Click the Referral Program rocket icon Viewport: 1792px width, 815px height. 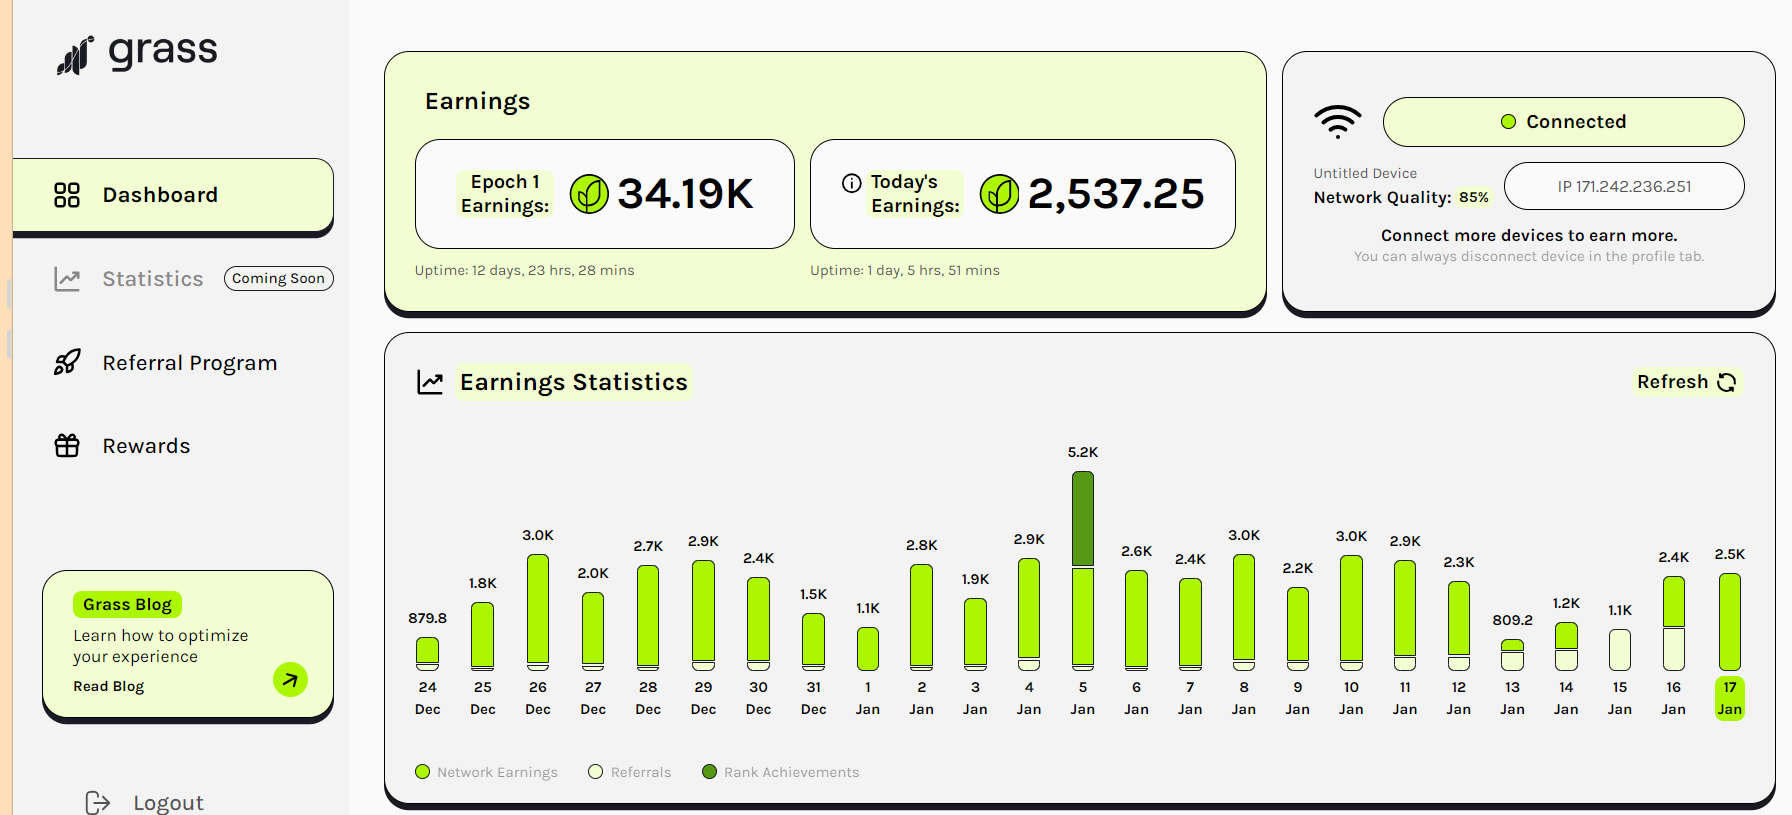[67, 362]
